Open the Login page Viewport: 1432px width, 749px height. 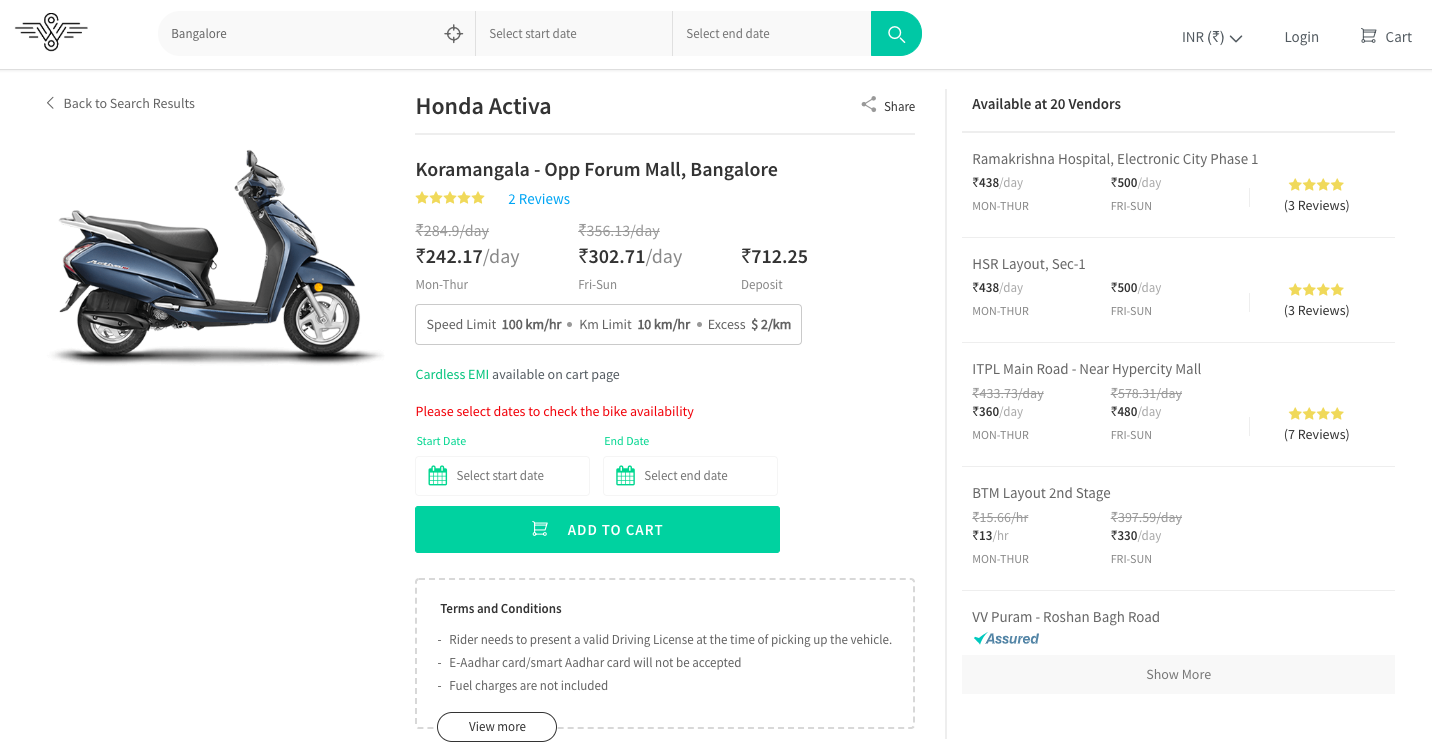coord(1301,37)
